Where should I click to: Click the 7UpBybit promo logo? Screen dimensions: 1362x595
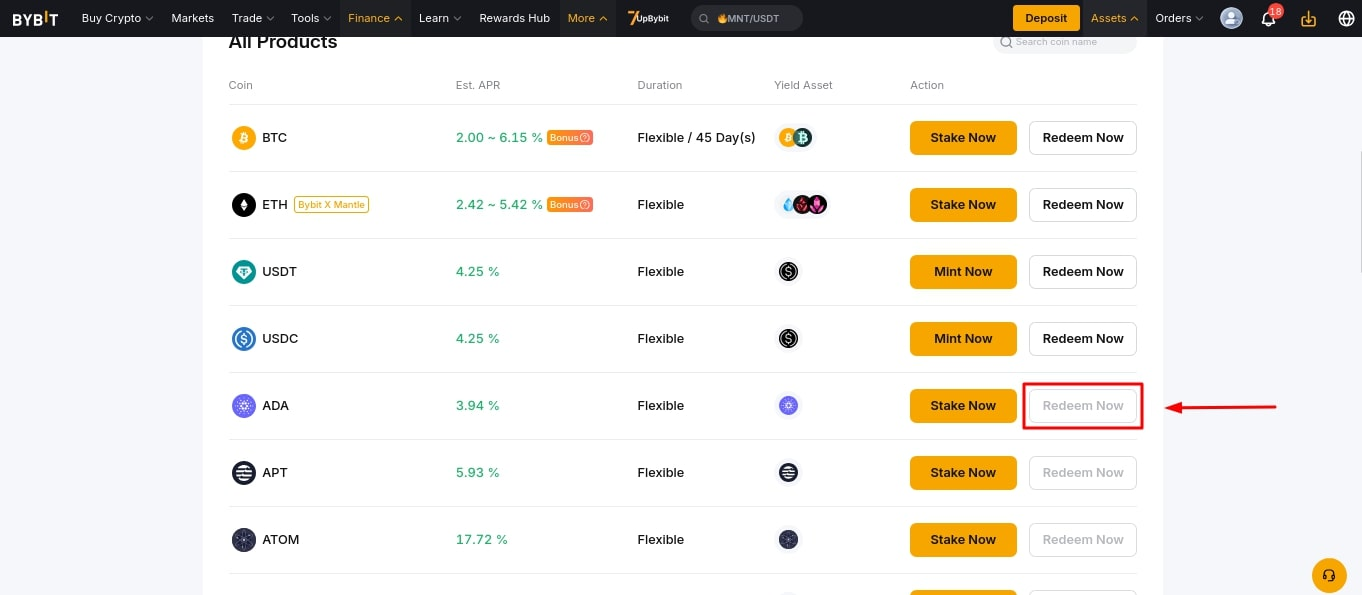coord(648,18)
